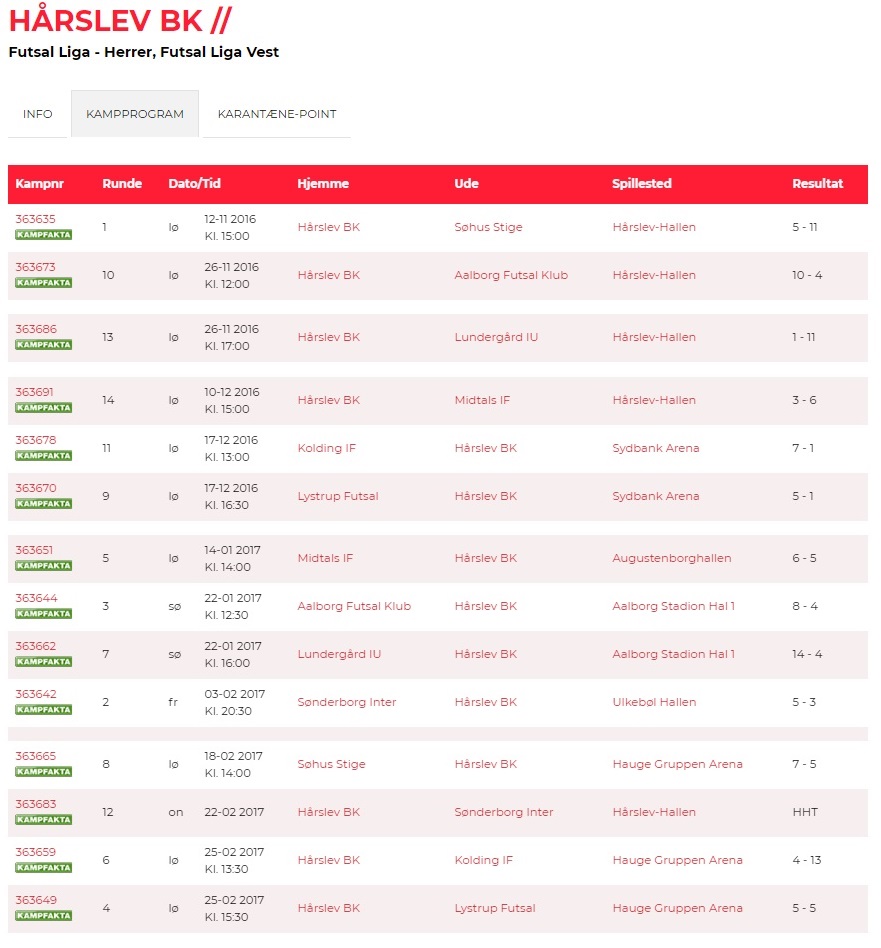
Task: Click the Resultat column header
Action: [x=817, y=184]
